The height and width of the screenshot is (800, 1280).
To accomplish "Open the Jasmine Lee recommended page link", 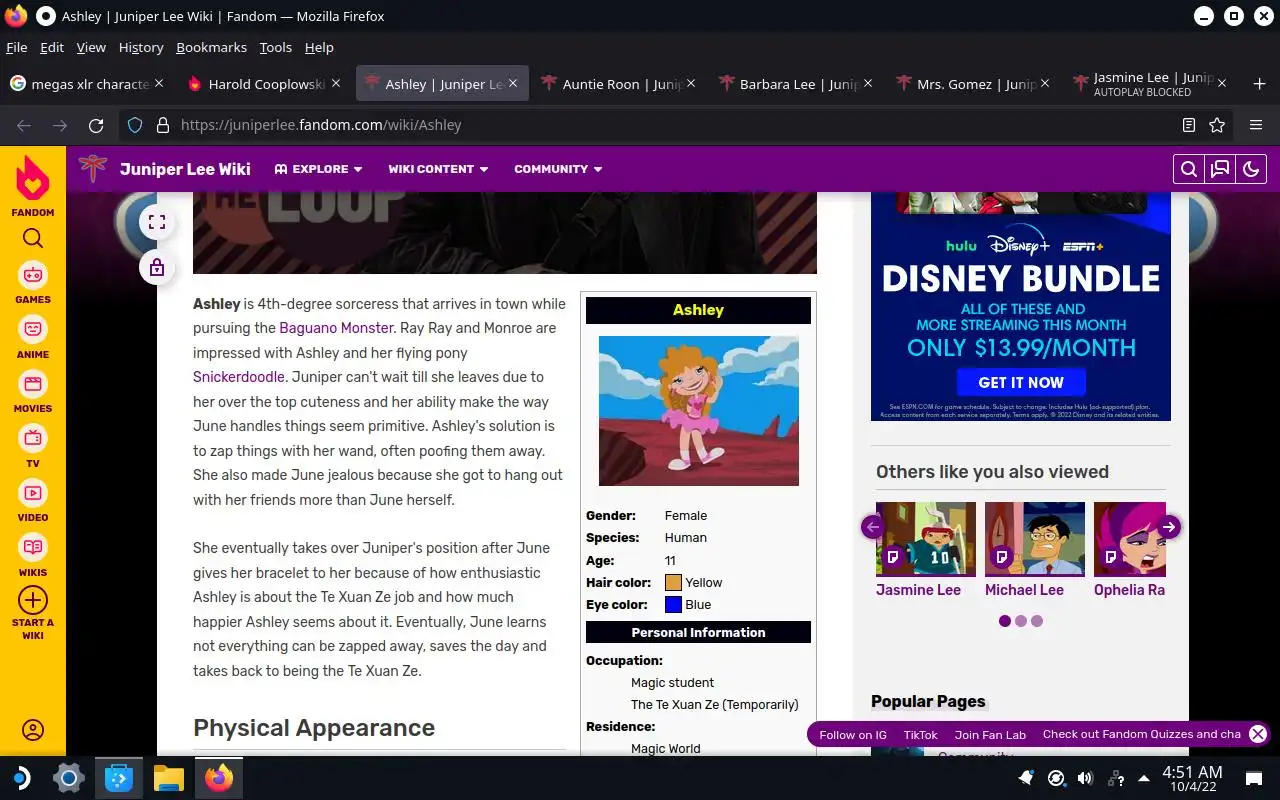I will pos(918,590).
